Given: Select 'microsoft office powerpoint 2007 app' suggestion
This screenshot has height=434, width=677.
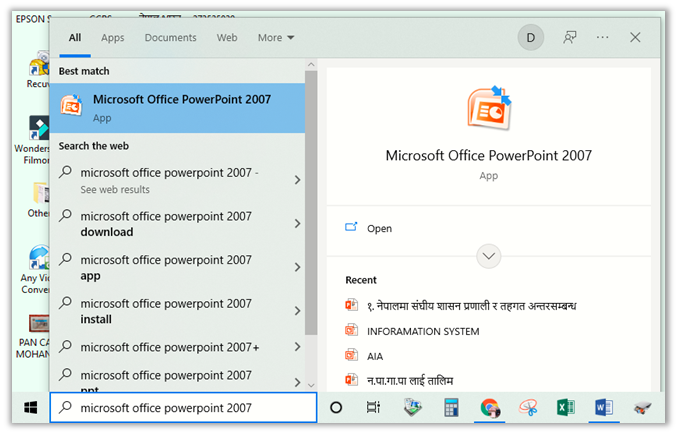Looking at the screenshot, I should tap(177, 267).
